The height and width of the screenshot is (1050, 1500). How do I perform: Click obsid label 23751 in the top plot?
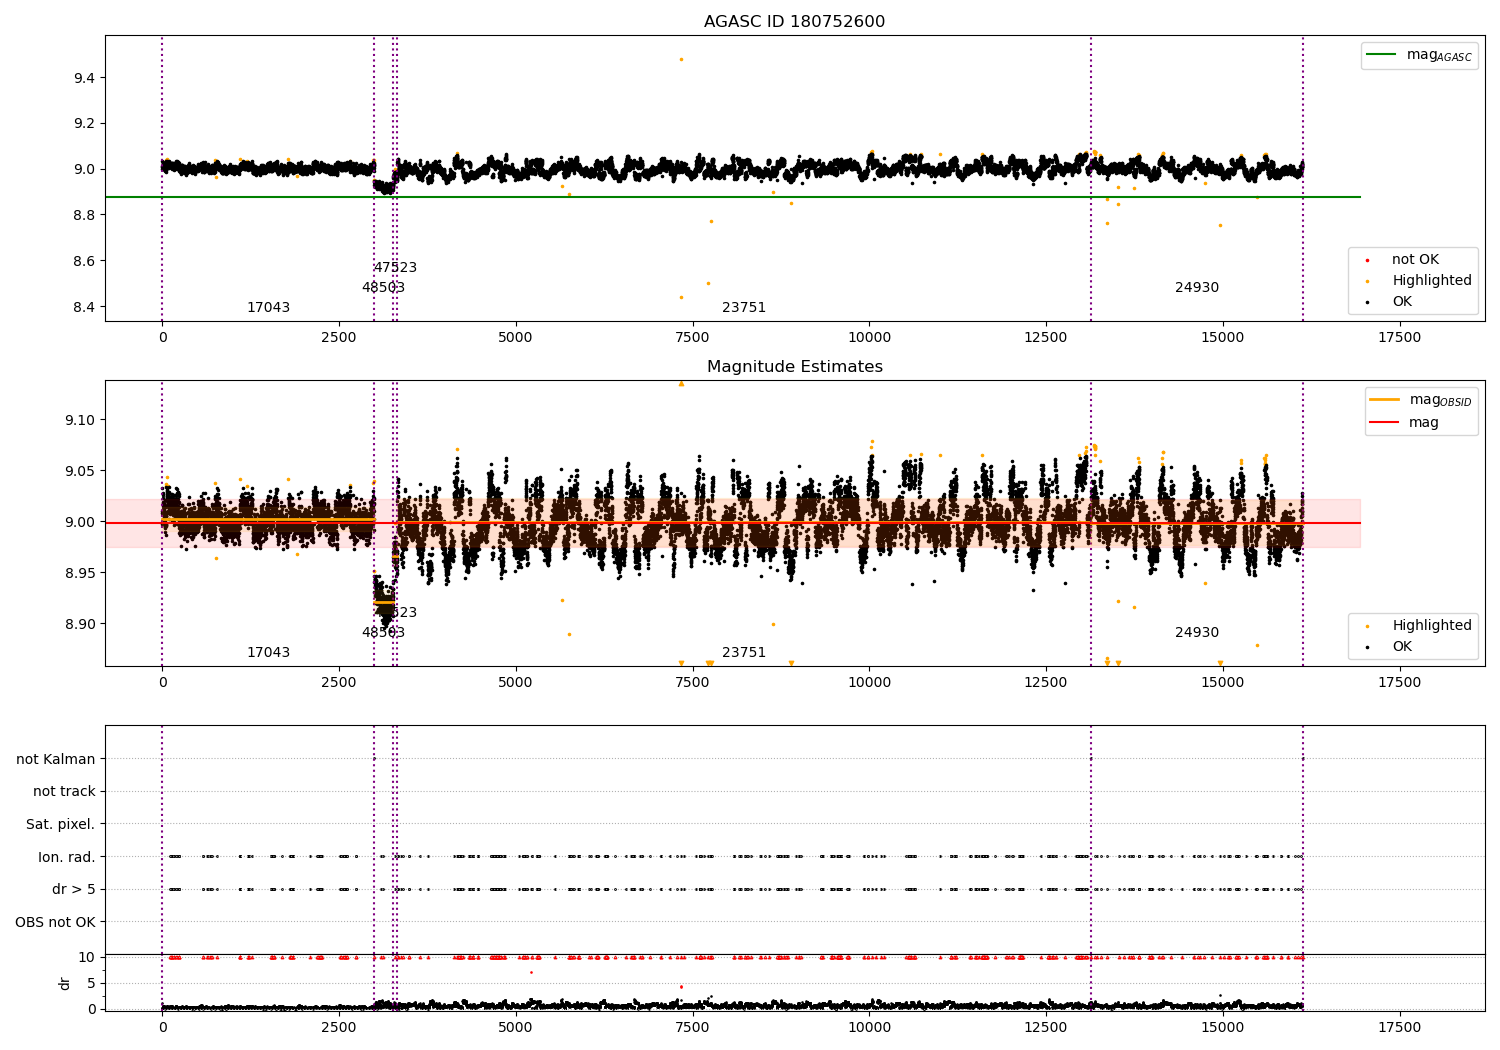744,307
